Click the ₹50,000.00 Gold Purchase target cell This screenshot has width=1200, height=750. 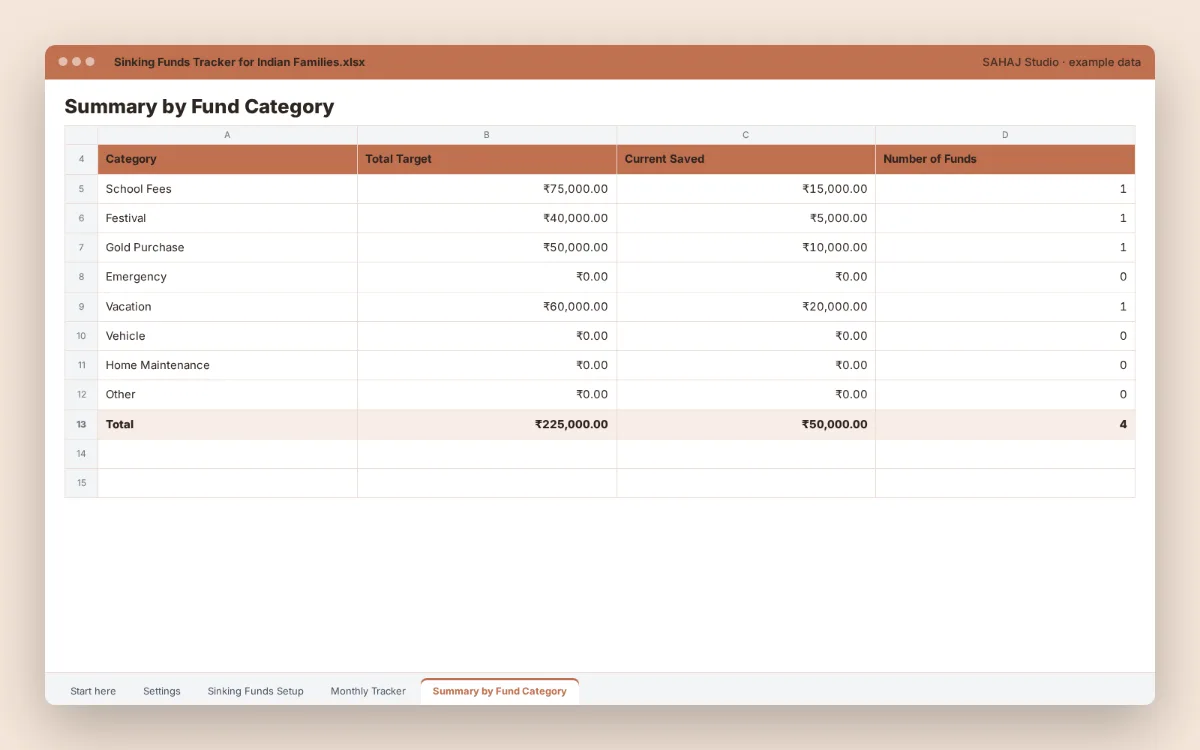pos(487,247)
